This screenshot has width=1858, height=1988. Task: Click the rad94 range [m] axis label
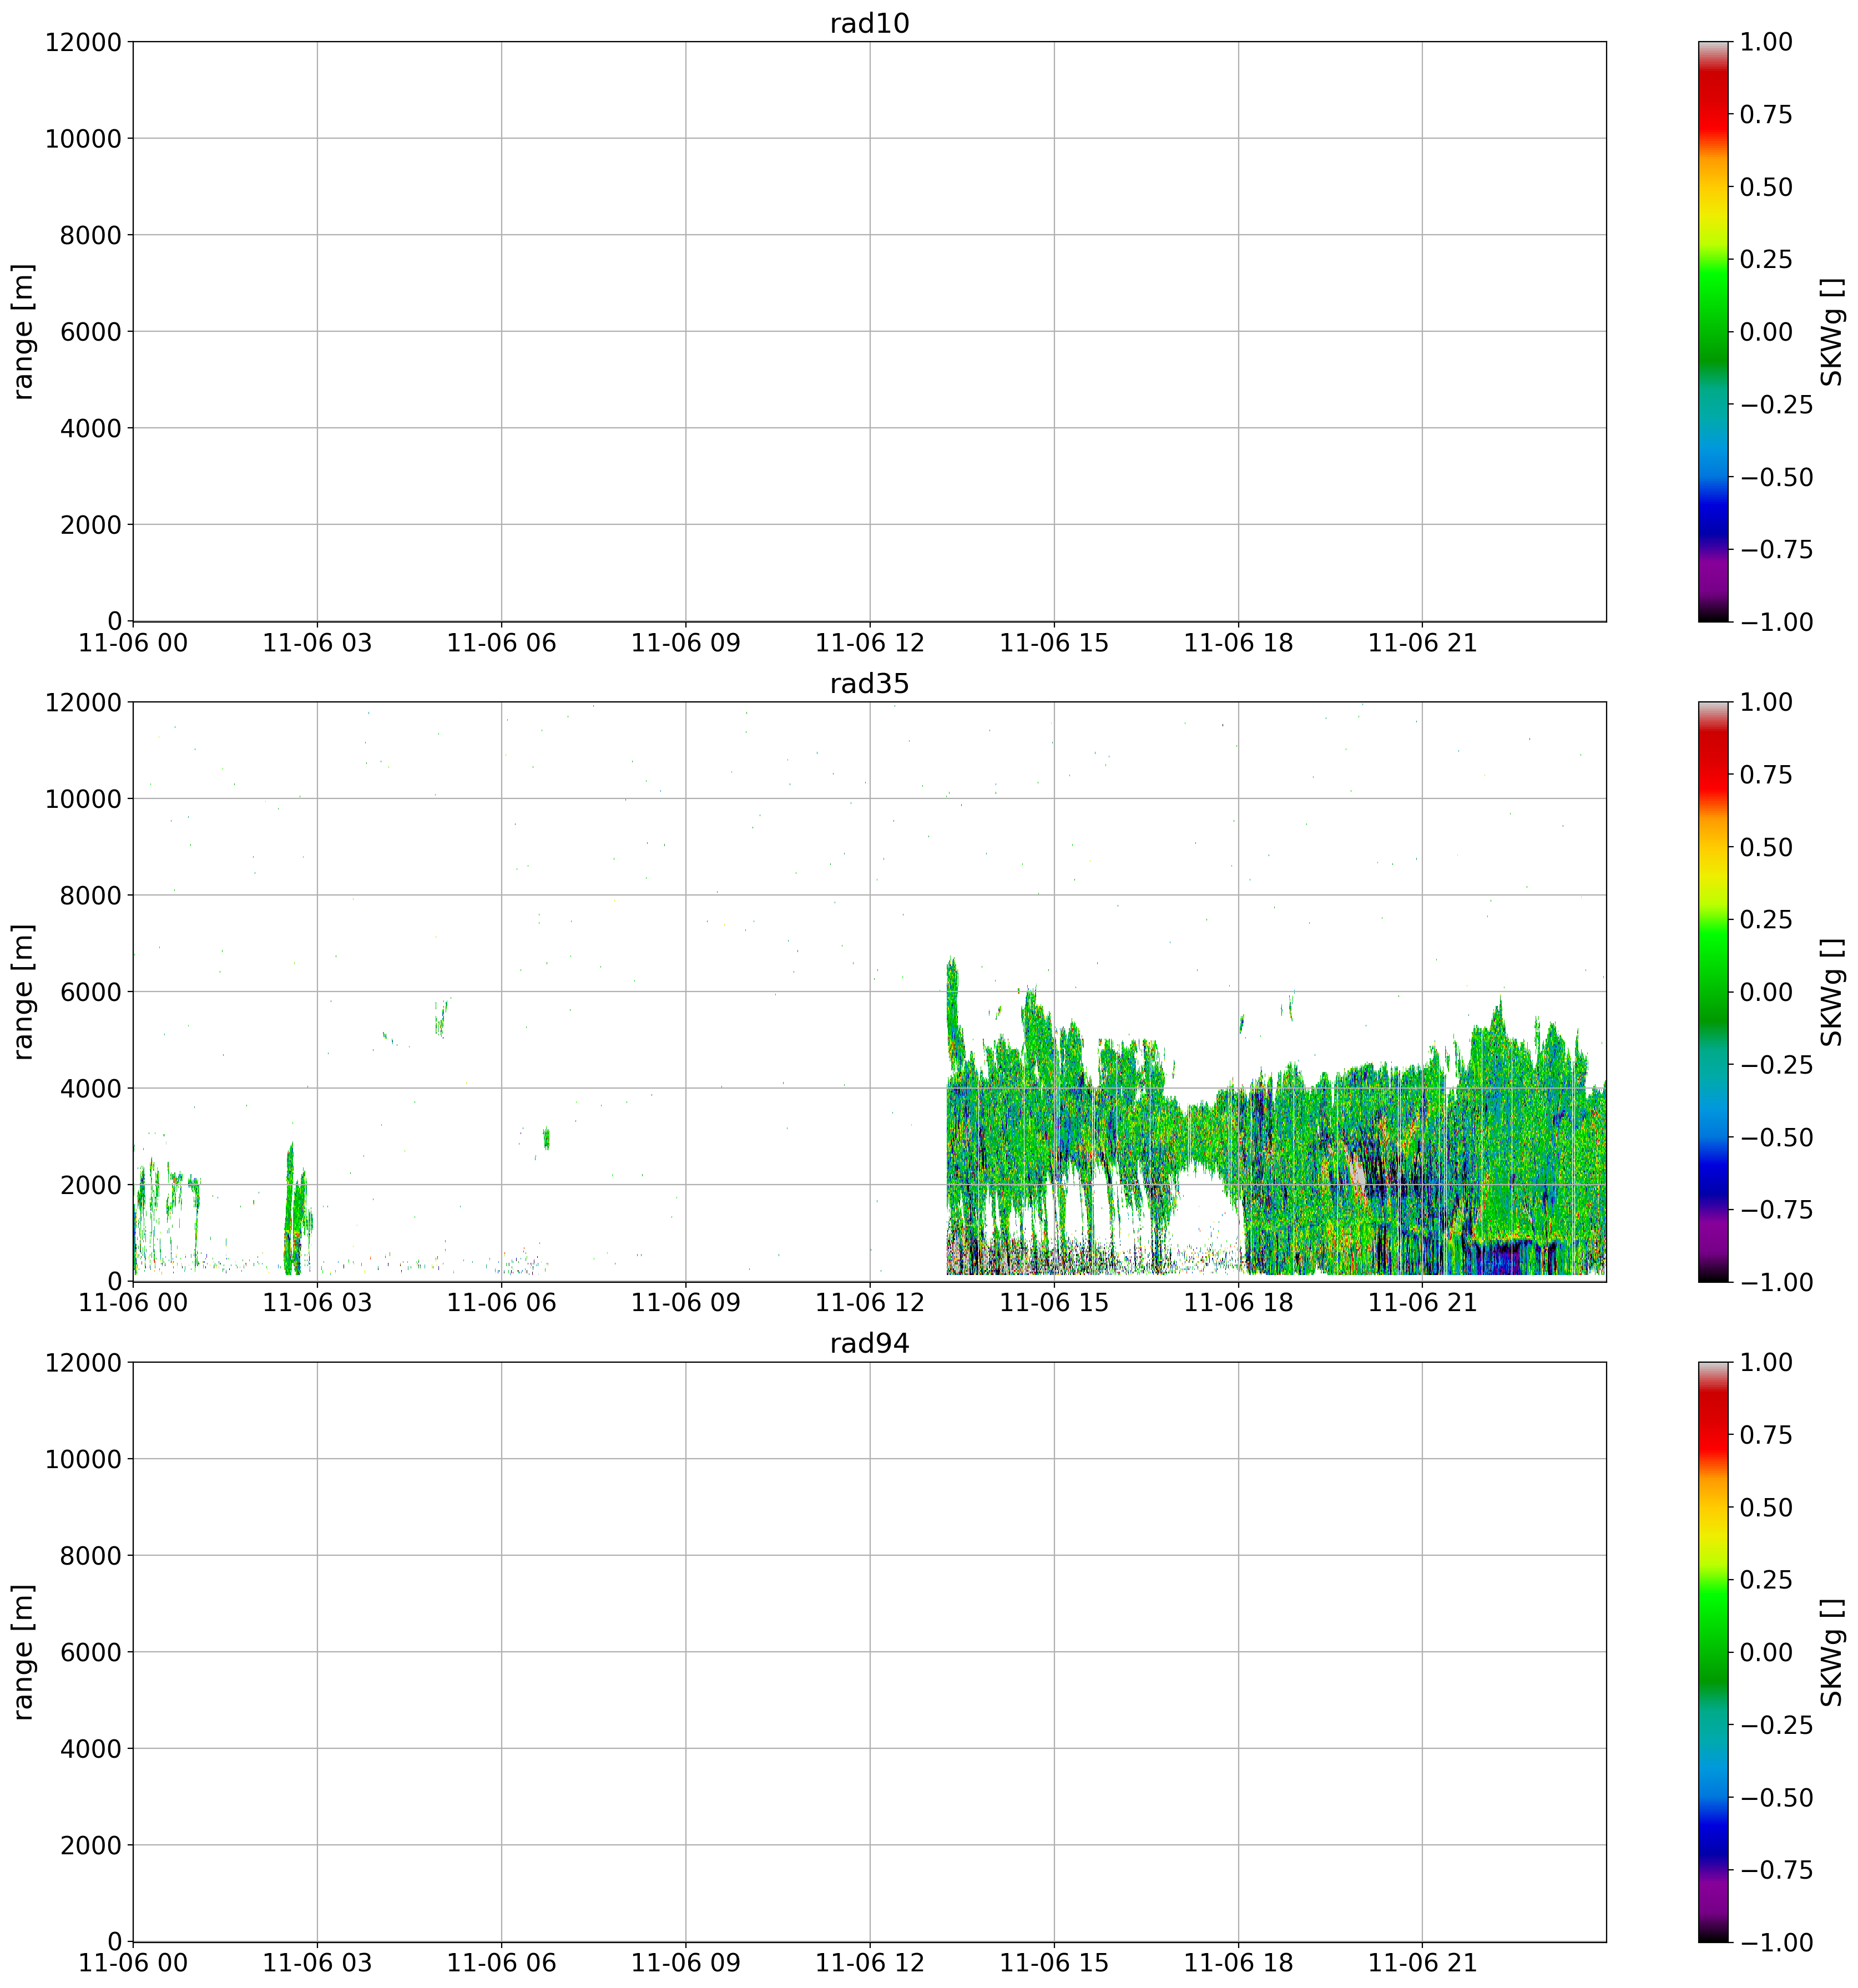24,1651
